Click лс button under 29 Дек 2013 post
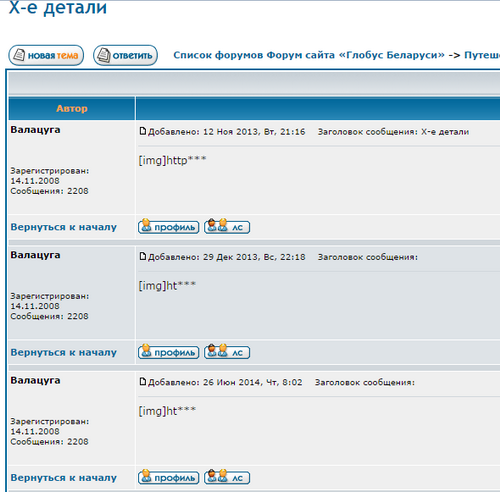500x492 pixels. point(227,352)
